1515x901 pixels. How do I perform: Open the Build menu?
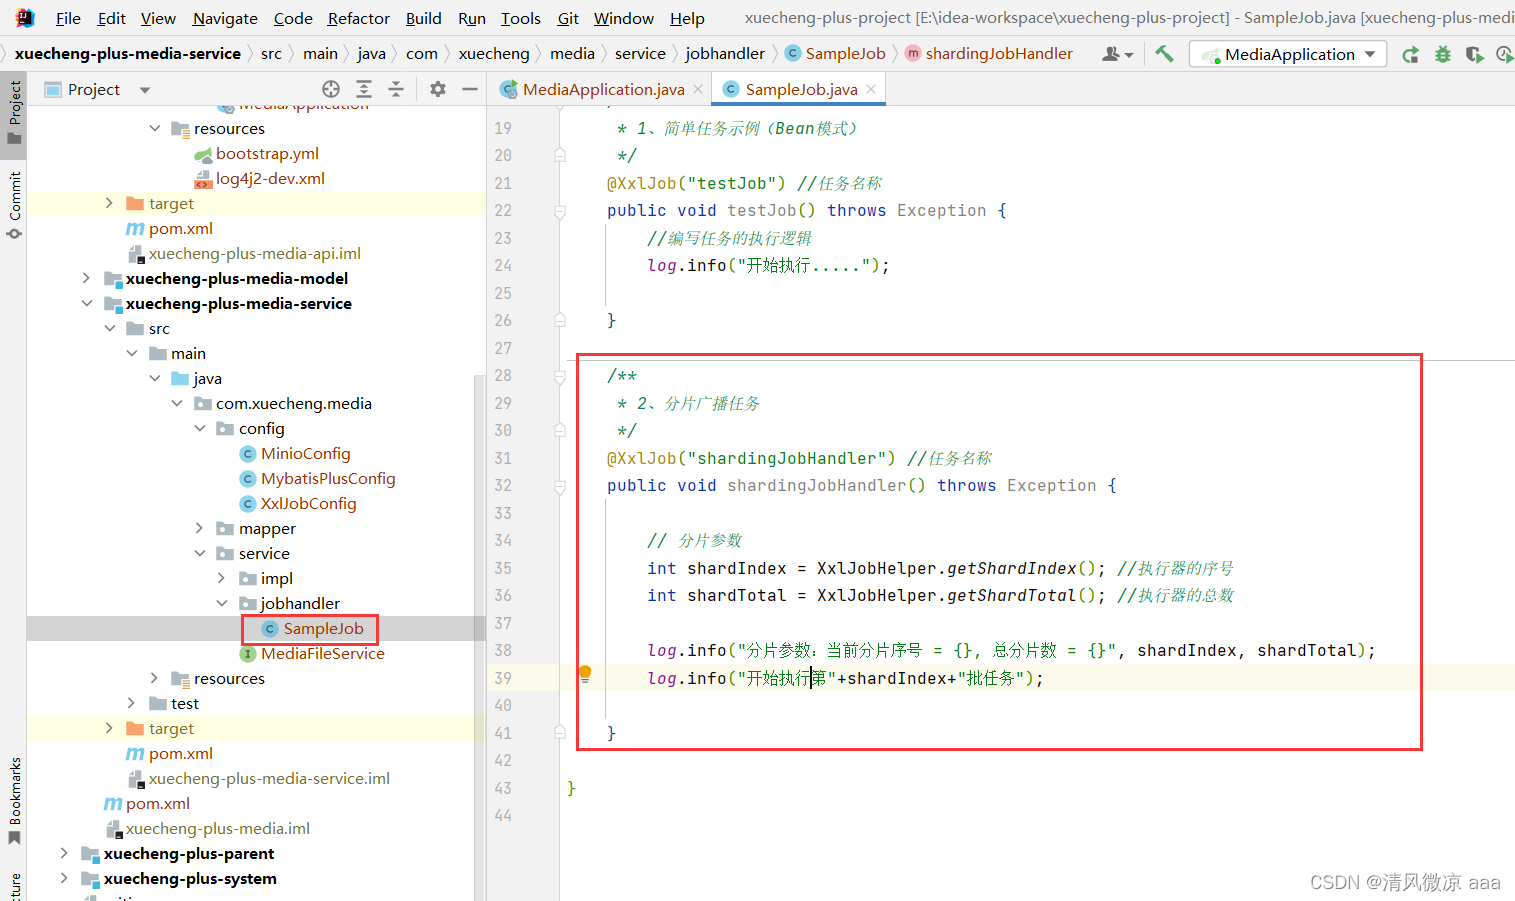[423, 18]
